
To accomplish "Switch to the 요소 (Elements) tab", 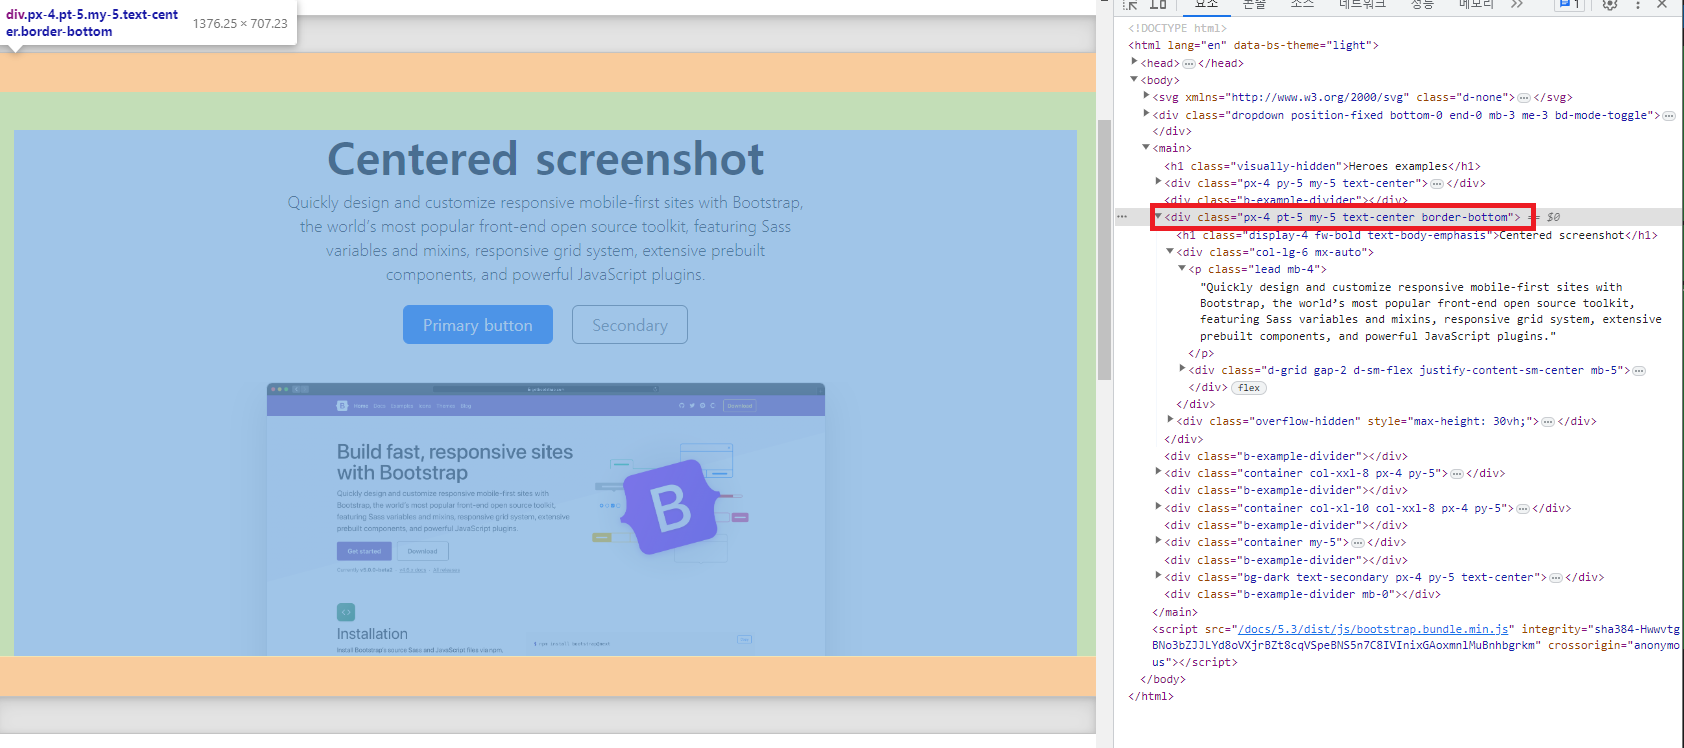I will (x=1207, y=5).
